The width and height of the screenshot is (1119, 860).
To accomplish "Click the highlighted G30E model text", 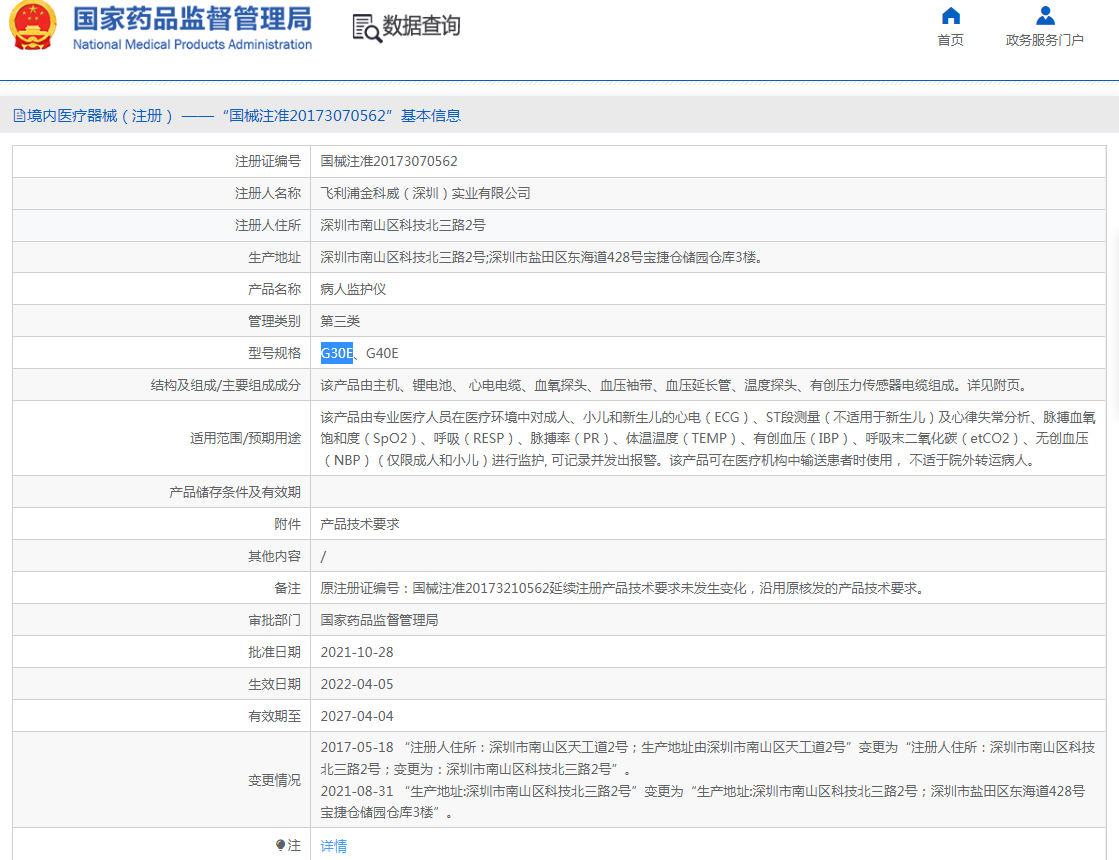I will point(337,353).
